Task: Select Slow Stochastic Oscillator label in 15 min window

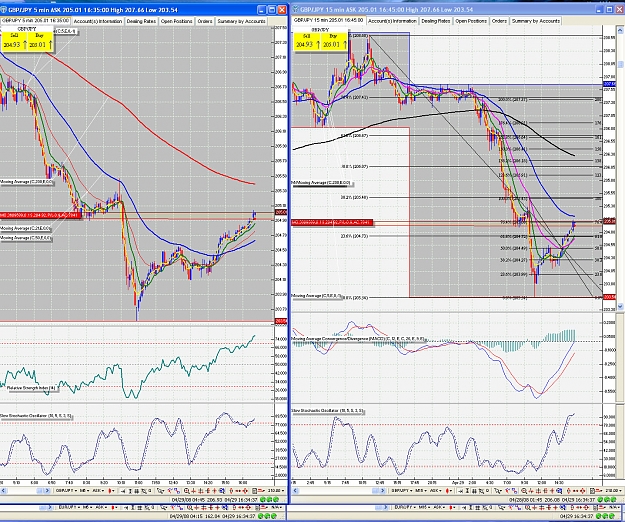Action: click(x=328, y=410)
